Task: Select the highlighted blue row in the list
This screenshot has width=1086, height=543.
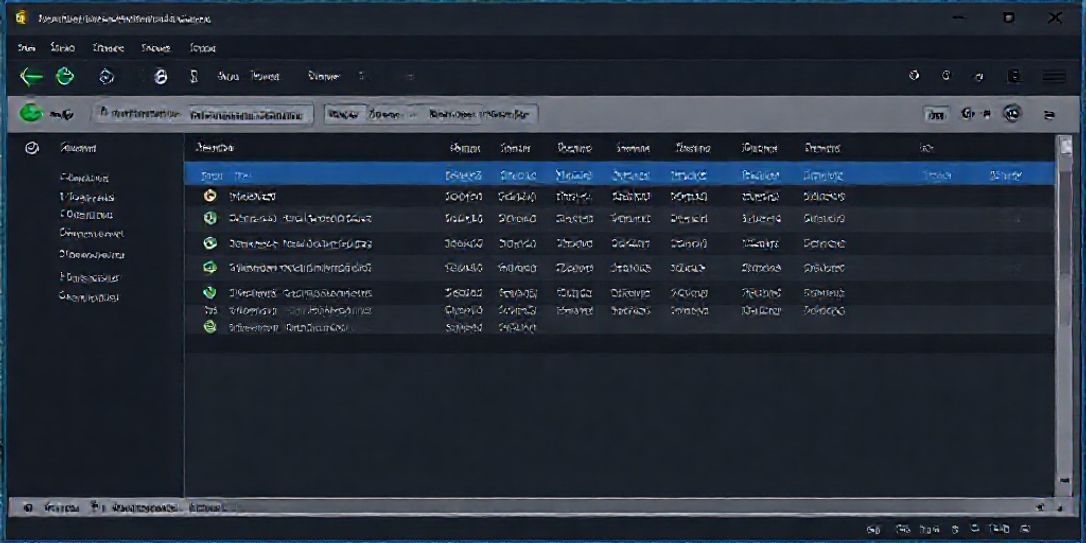Action: (618, 174)
